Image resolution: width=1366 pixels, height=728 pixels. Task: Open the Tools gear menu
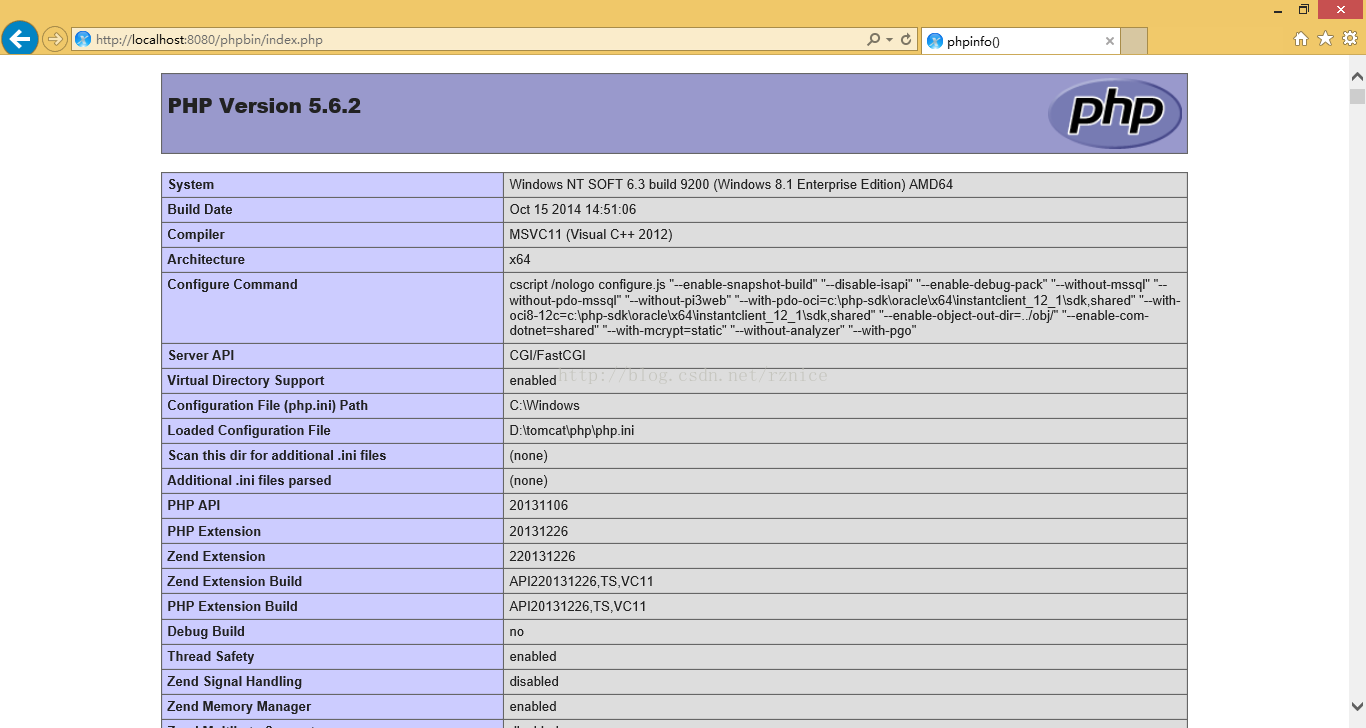(1350, 39)
